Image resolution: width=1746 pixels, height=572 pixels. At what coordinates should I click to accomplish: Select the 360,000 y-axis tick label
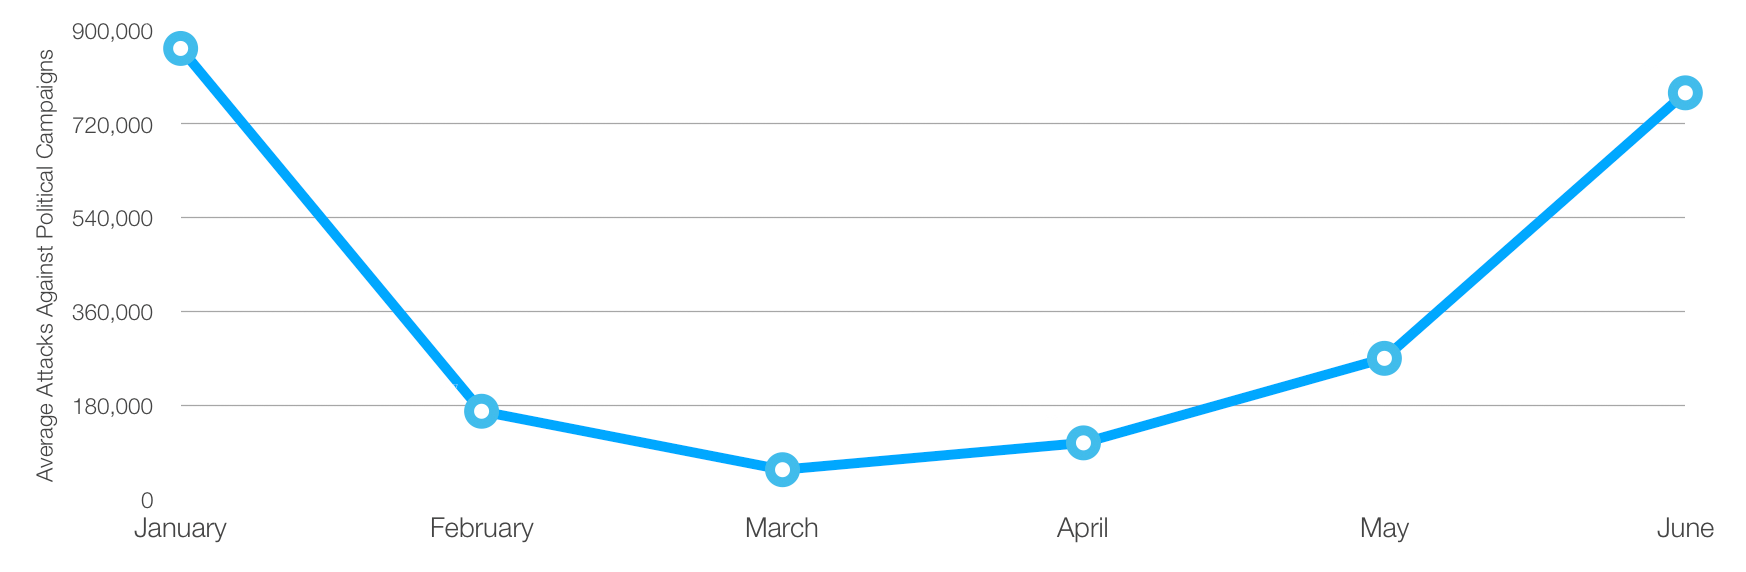pyautogui.click(x=113, y=312)
